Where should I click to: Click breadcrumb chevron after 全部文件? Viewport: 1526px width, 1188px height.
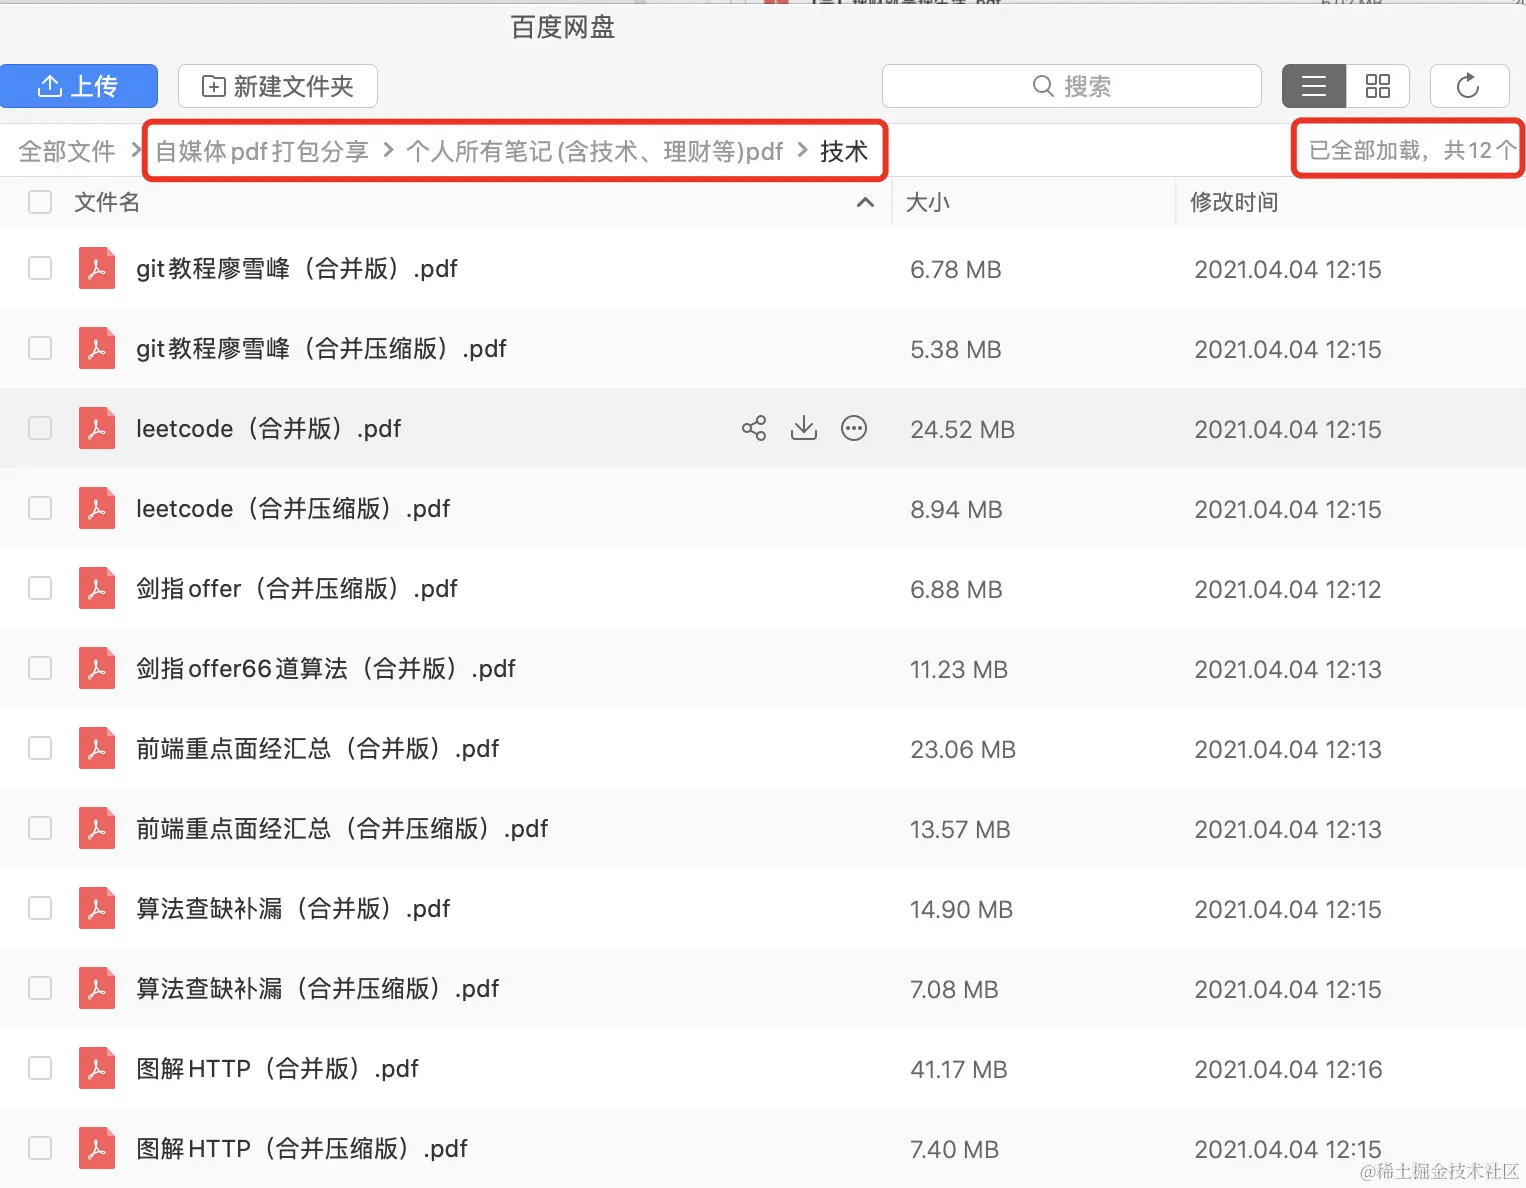136,150
